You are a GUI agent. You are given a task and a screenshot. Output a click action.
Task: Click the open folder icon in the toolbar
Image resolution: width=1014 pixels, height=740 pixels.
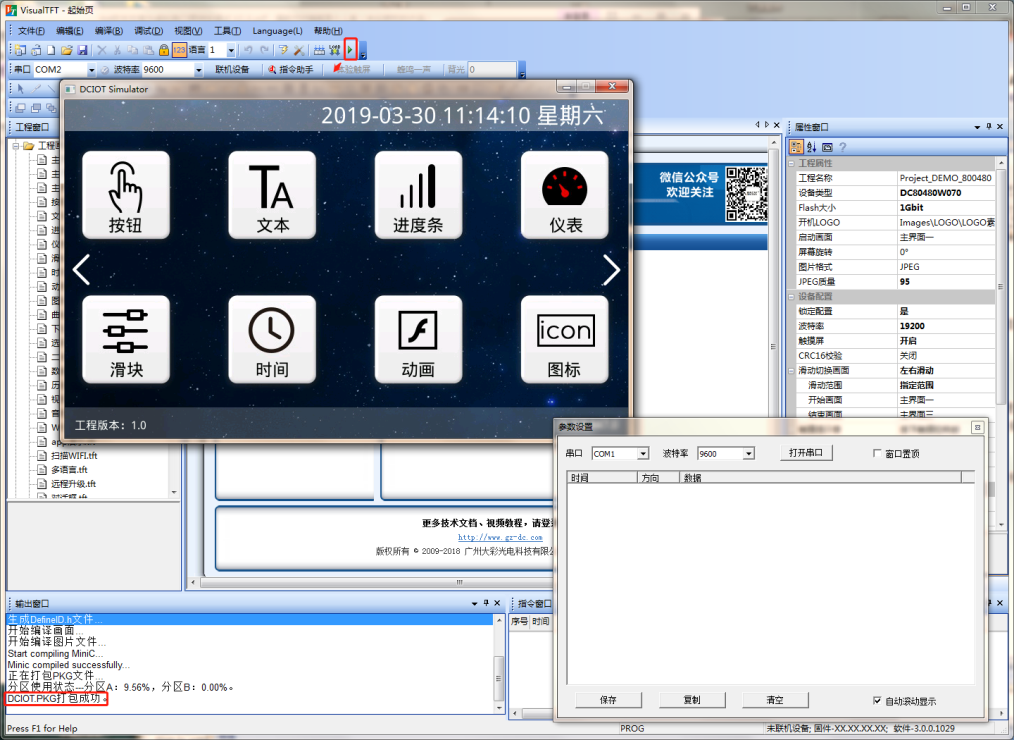coord(67,50)
